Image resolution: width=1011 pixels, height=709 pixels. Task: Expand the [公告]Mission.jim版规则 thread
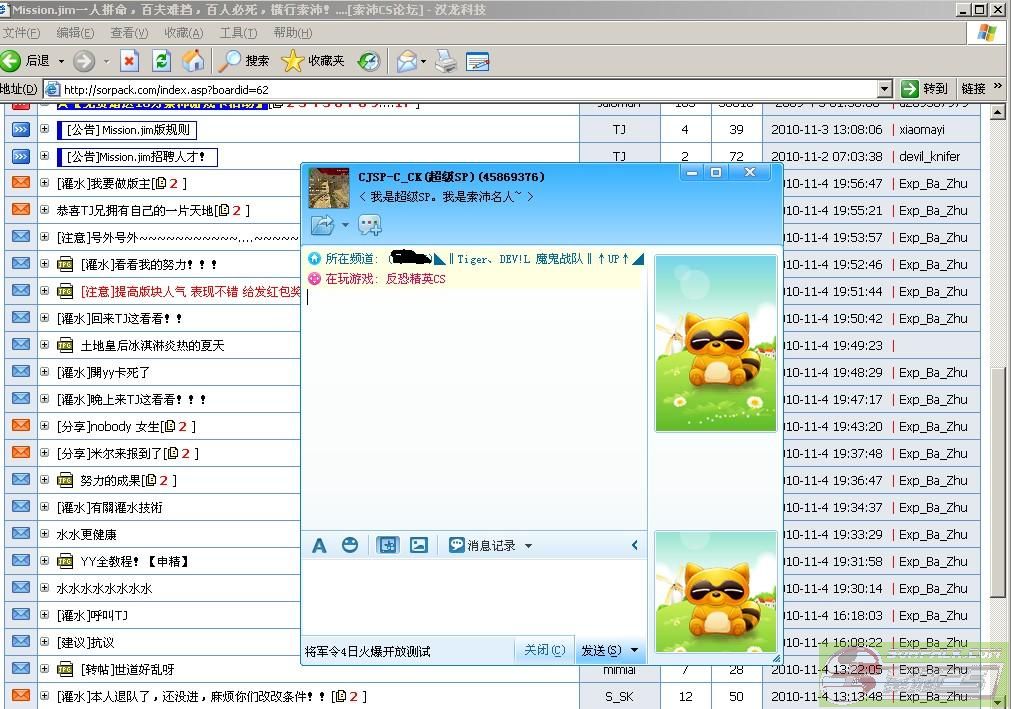point(45,129)
